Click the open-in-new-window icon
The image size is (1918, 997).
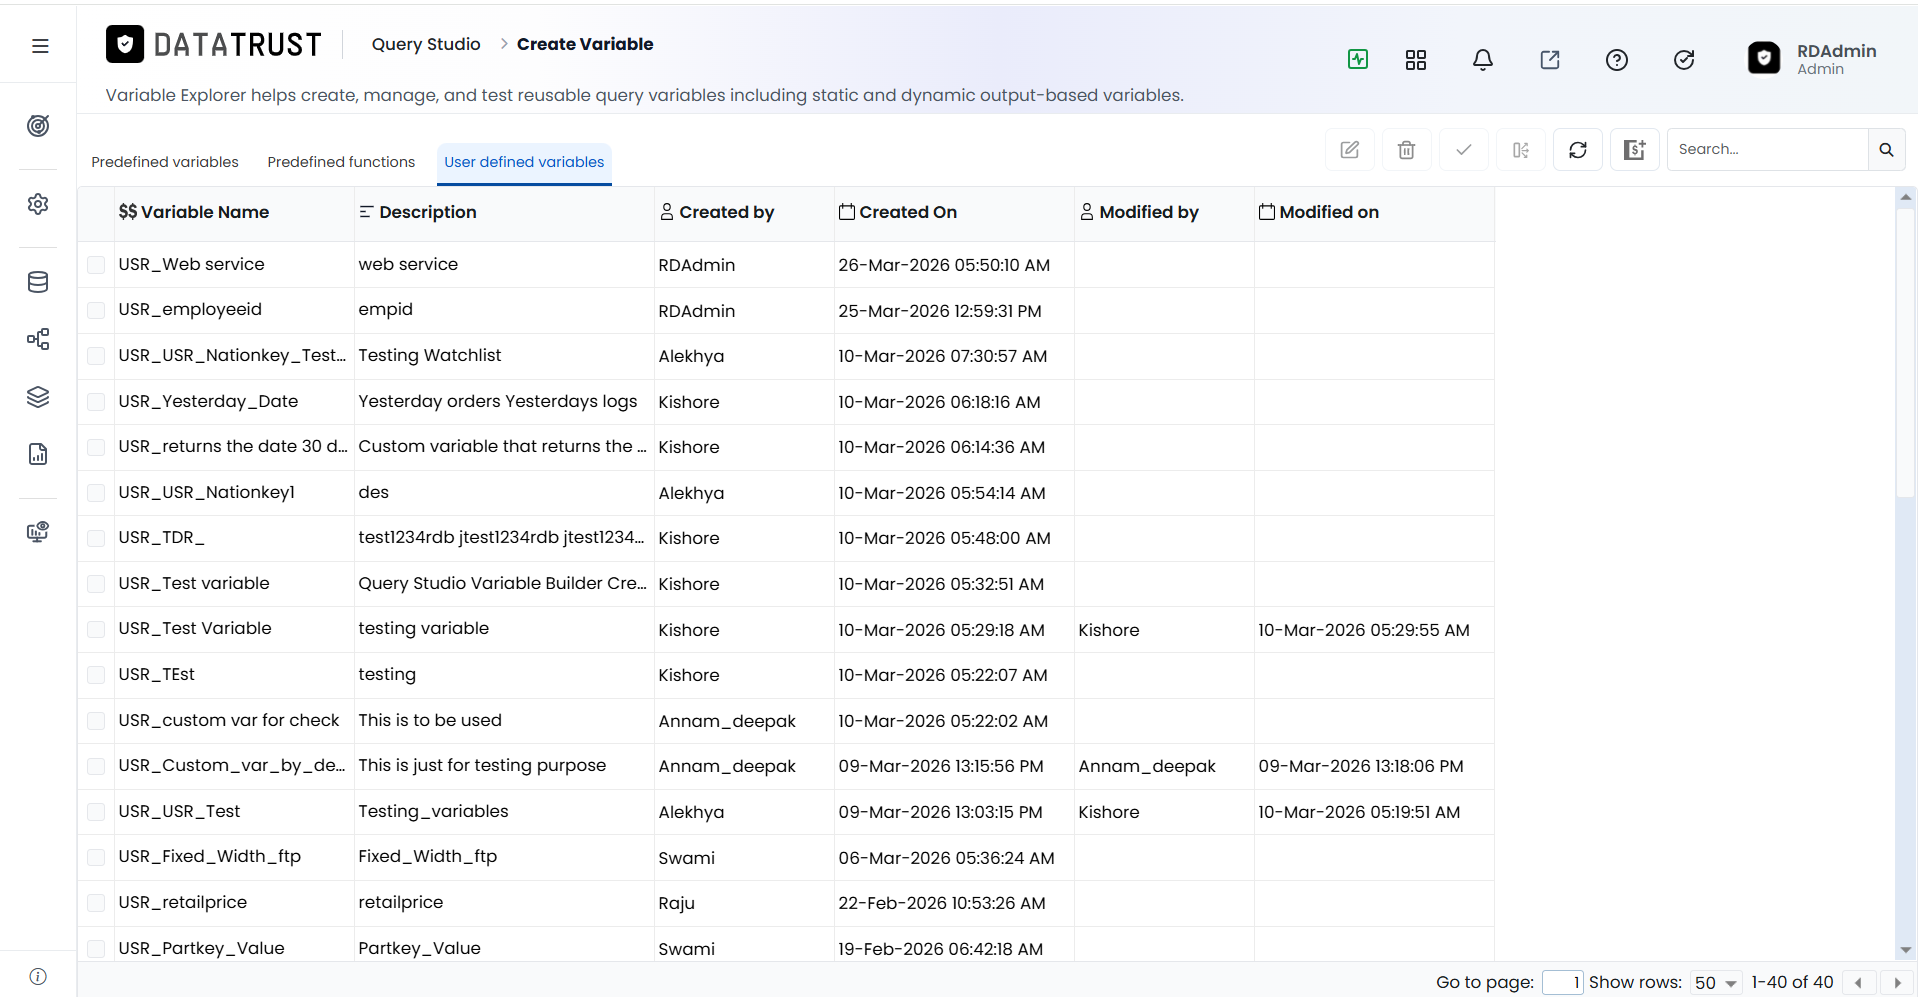1550,60
